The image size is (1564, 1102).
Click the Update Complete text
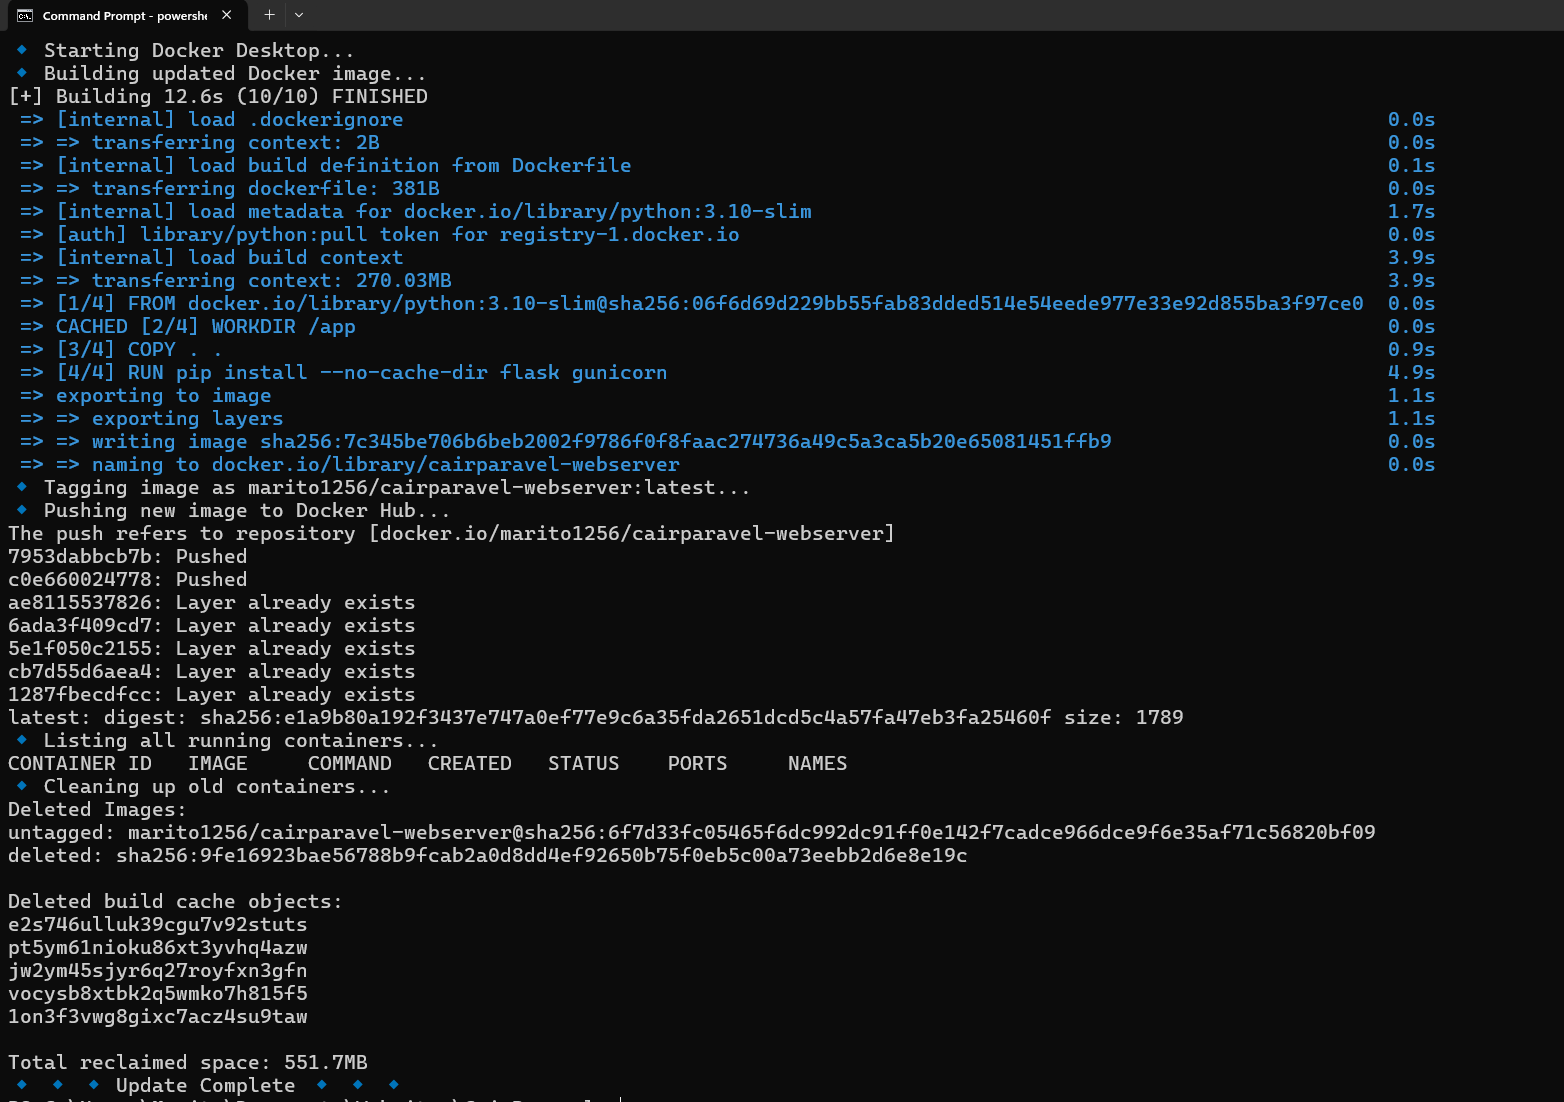click(205, 1085)
